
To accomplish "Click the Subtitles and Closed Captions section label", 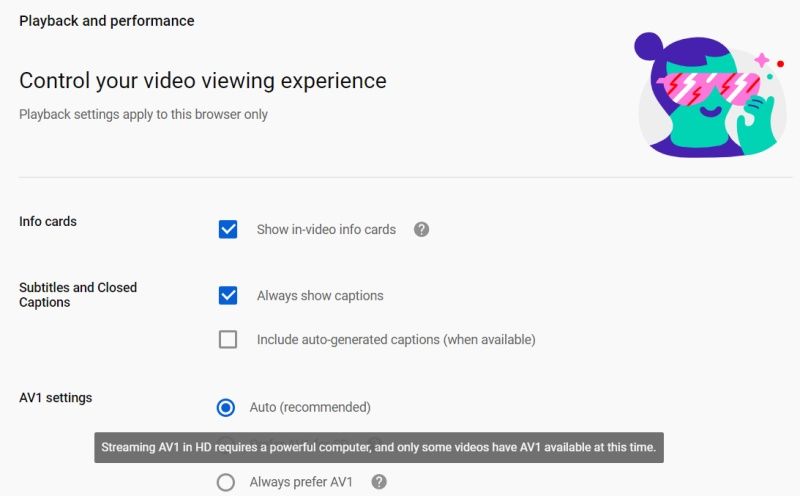I will (x=78, y=295).
